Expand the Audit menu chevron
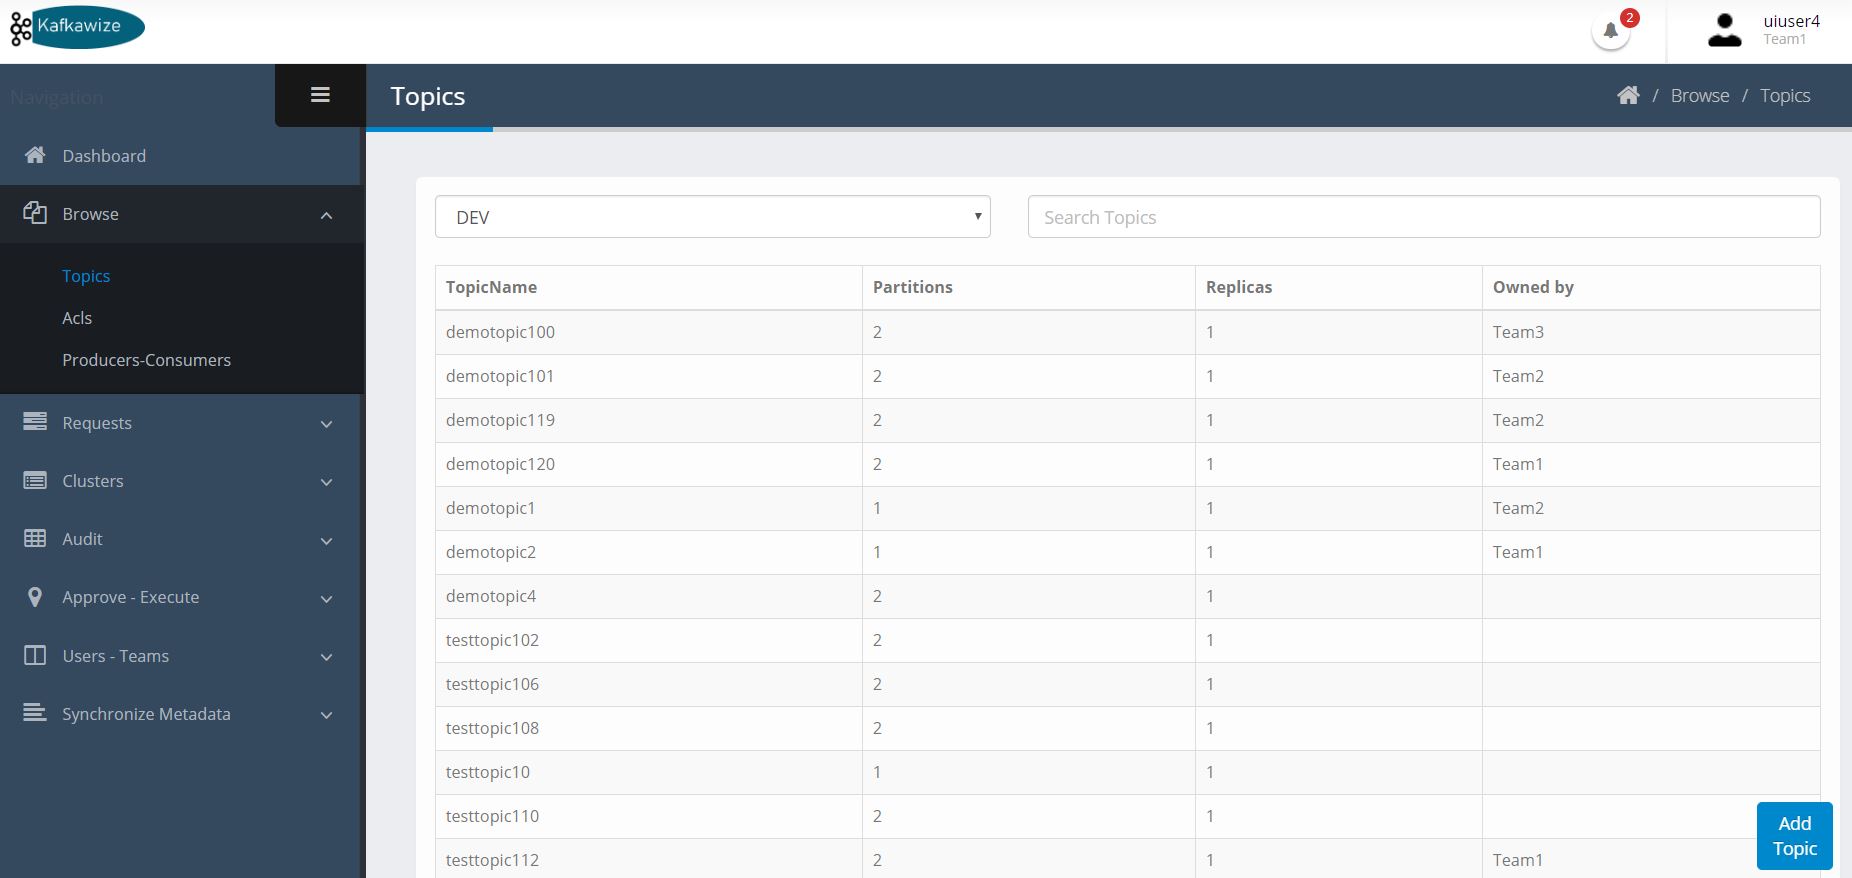 (x=326, y=541)
